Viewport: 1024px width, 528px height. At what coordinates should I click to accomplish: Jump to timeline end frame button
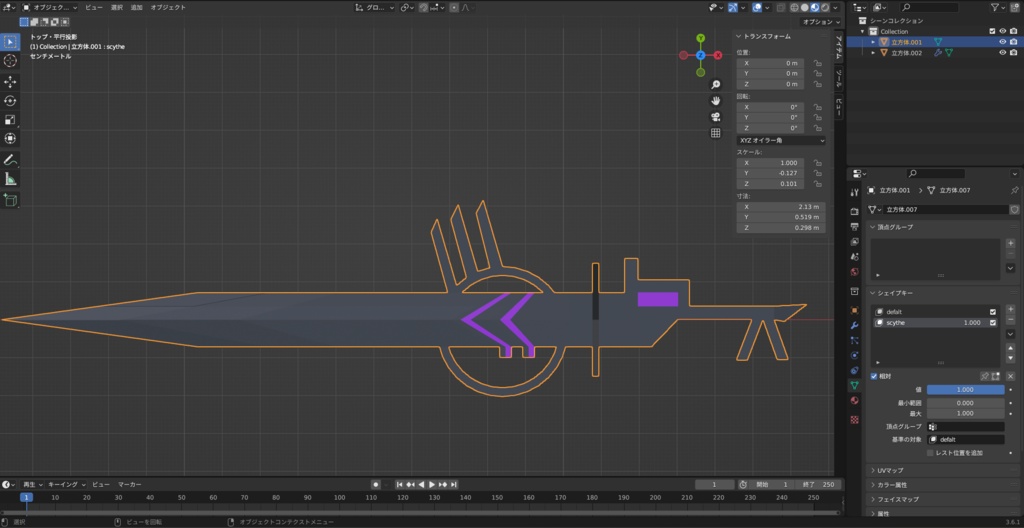454,484
